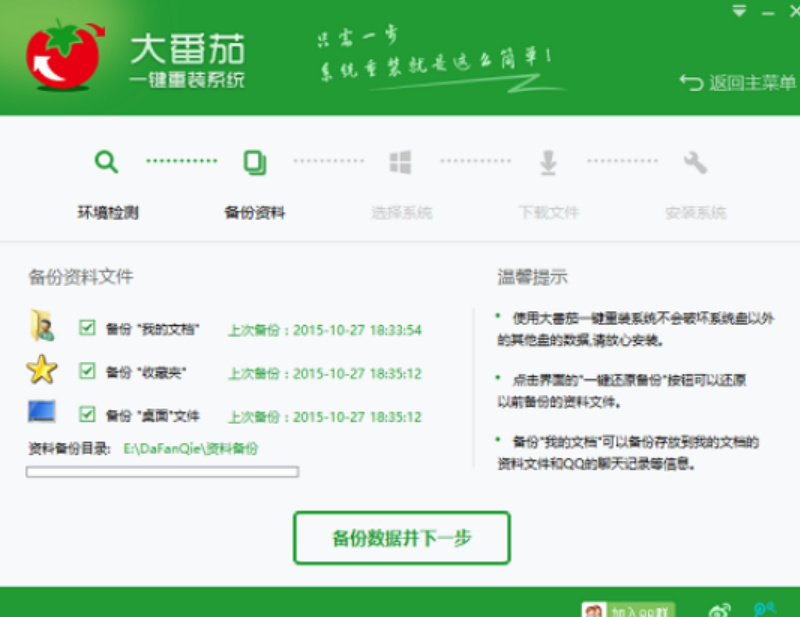Select the magnifier environment check icon

[106, 162]
